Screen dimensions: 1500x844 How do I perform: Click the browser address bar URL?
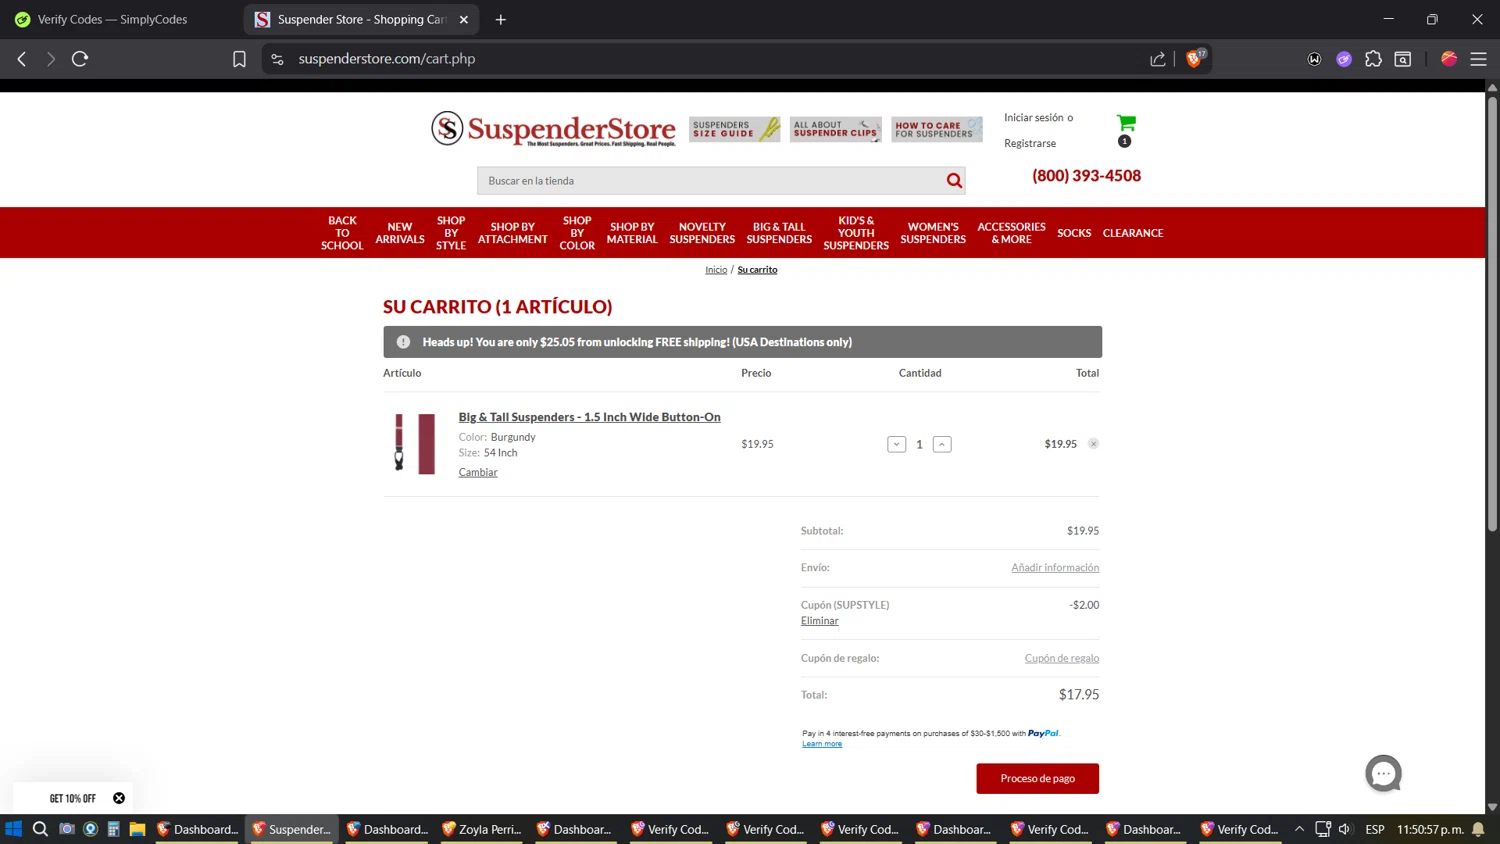[386, 59]
